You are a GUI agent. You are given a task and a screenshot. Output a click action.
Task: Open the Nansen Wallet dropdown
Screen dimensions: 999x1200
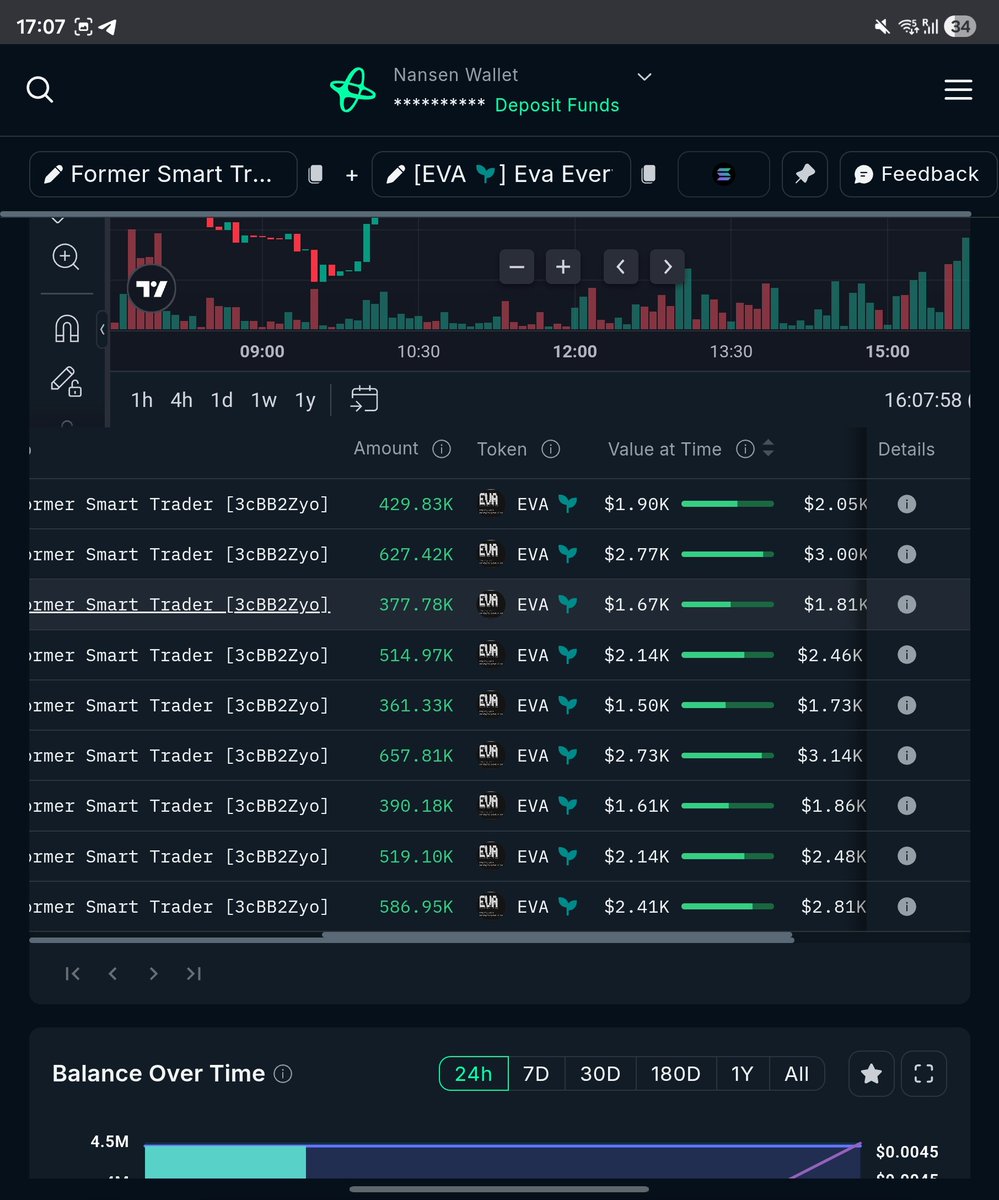pos(643,76)
